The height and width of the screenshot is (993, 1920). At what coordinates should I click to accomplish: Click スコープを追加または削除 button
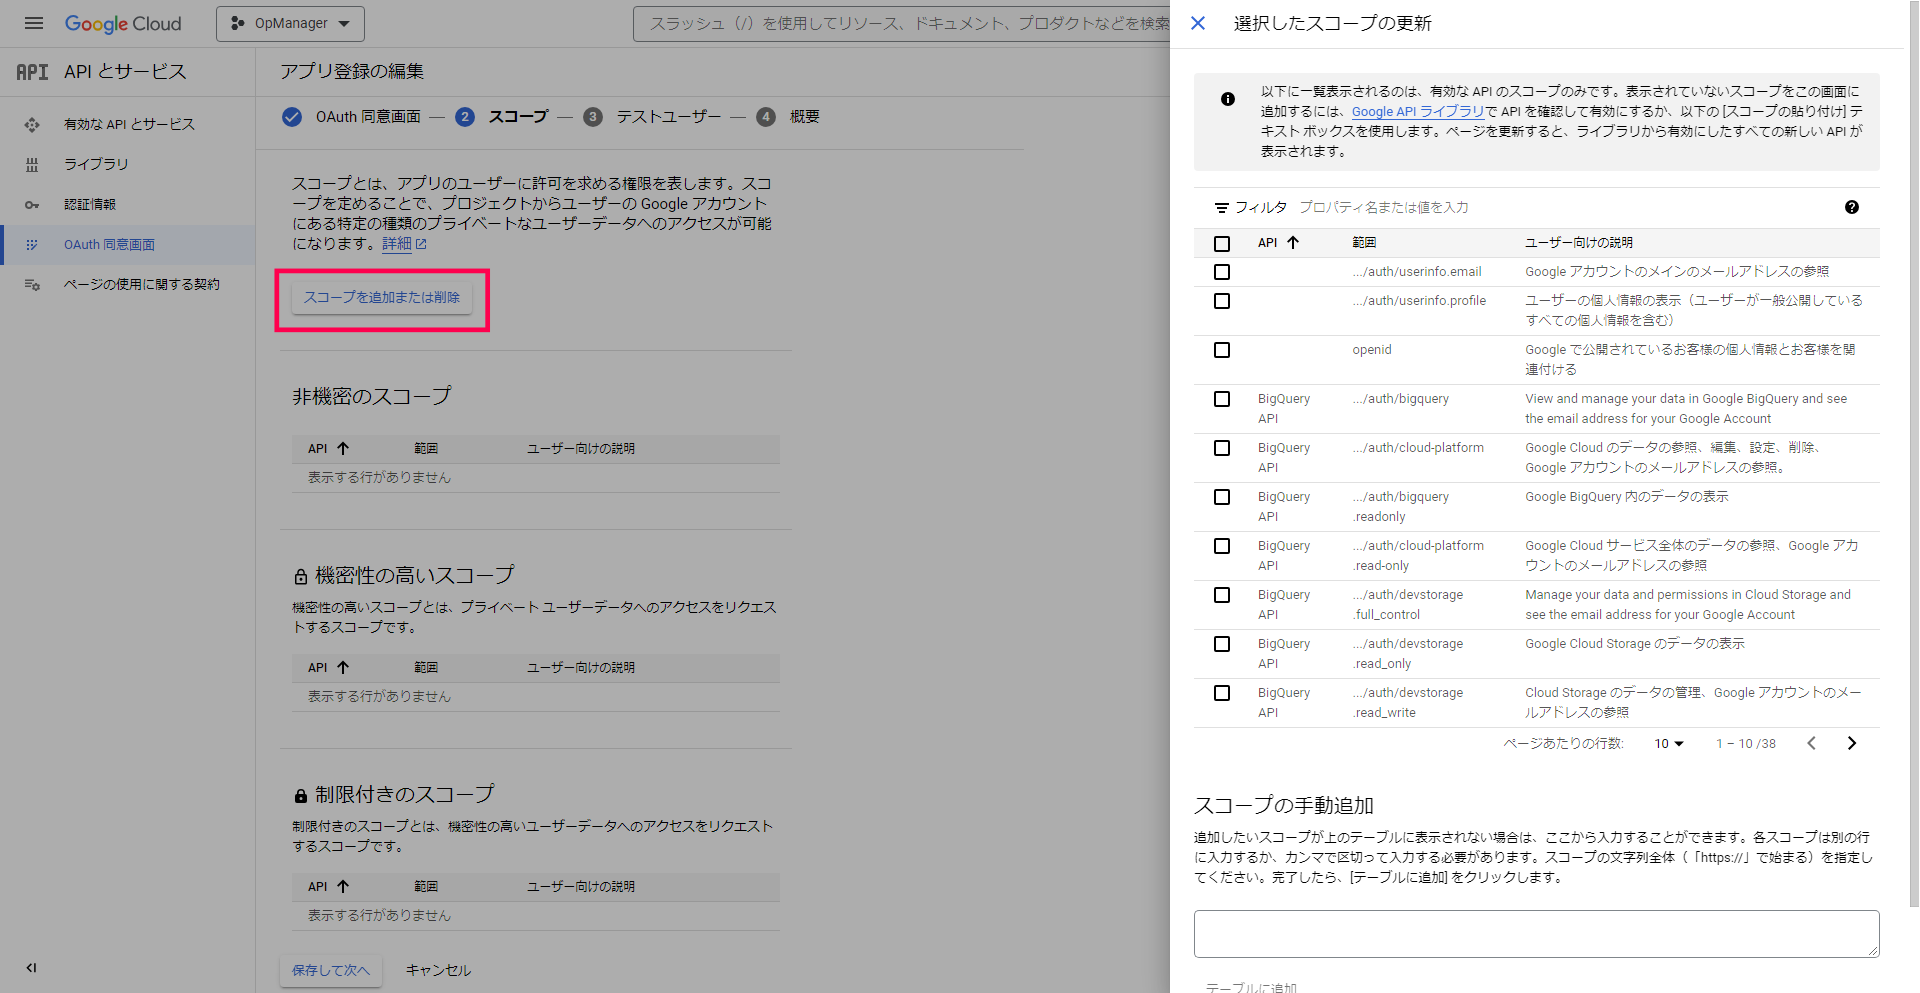(382, 297)
